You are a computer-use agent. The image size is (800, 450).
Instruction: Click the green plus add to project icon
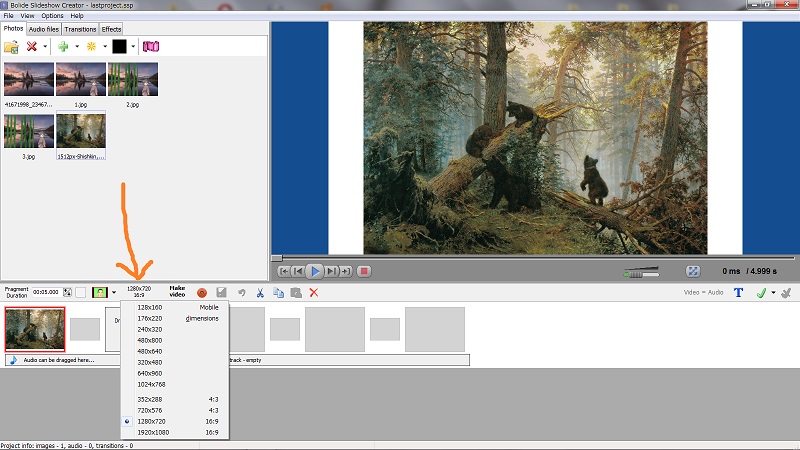(x=63, y=46)
